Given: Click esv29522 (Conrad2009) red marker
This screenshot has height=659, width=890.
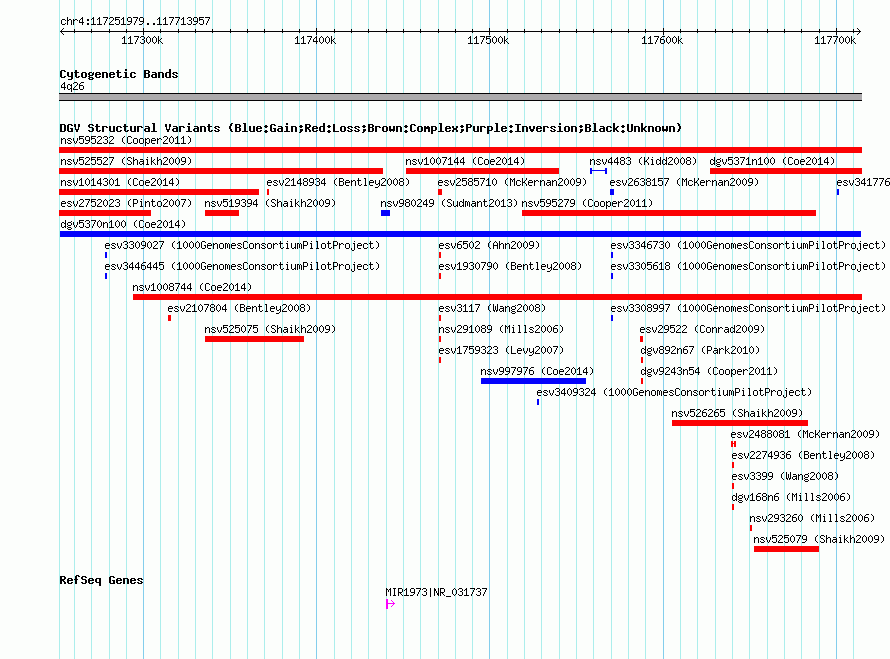Looking at the screenshot, I should (641, 339).
